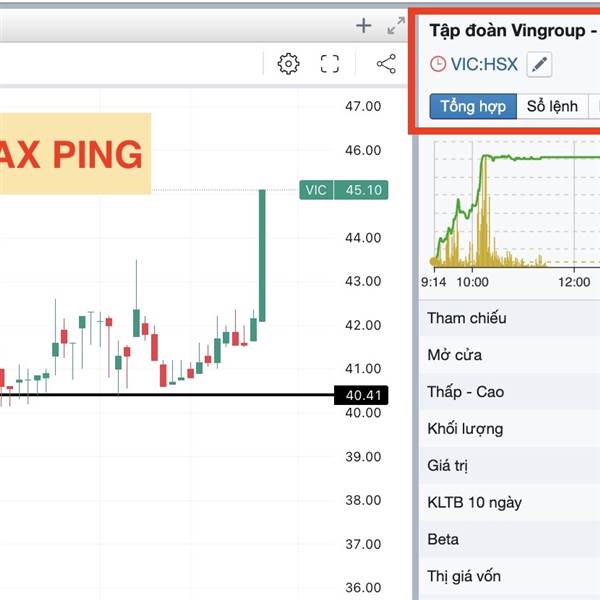
Task: Click the pencil edit symbol icon
Action: 539,64
